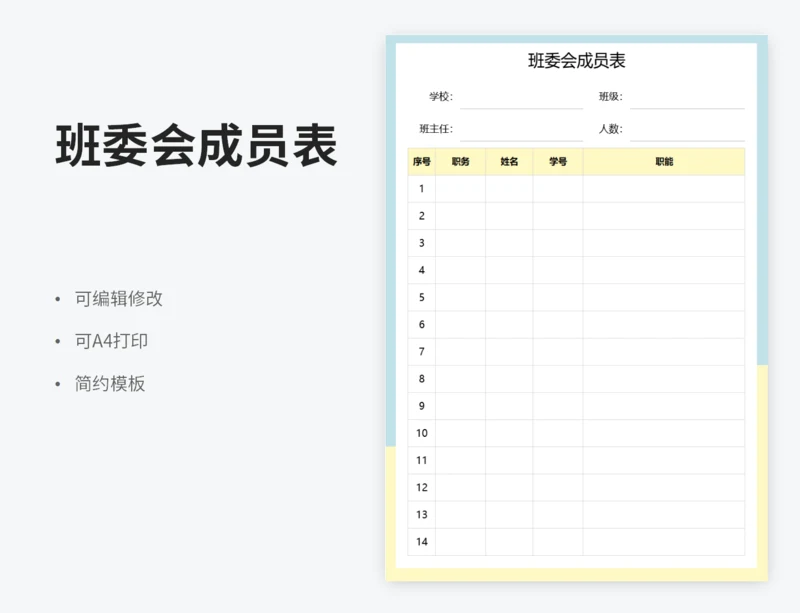Select row number 14 cell
Screen dimensions: 800x613
pyautogui.click(x=421, y=542)
